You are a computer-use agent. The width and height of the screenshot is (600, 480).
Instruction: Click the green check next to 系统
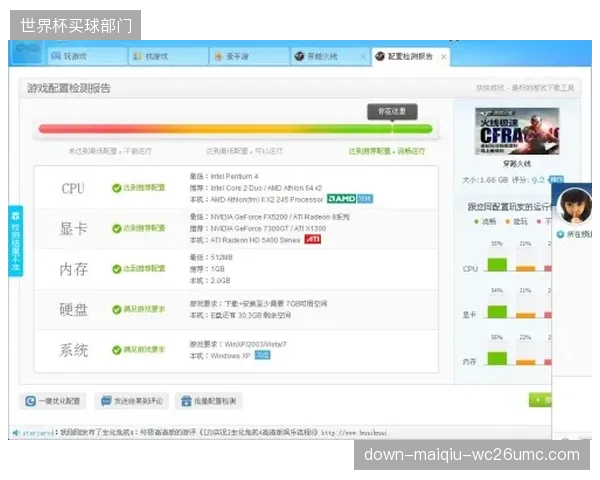[117, 350]
